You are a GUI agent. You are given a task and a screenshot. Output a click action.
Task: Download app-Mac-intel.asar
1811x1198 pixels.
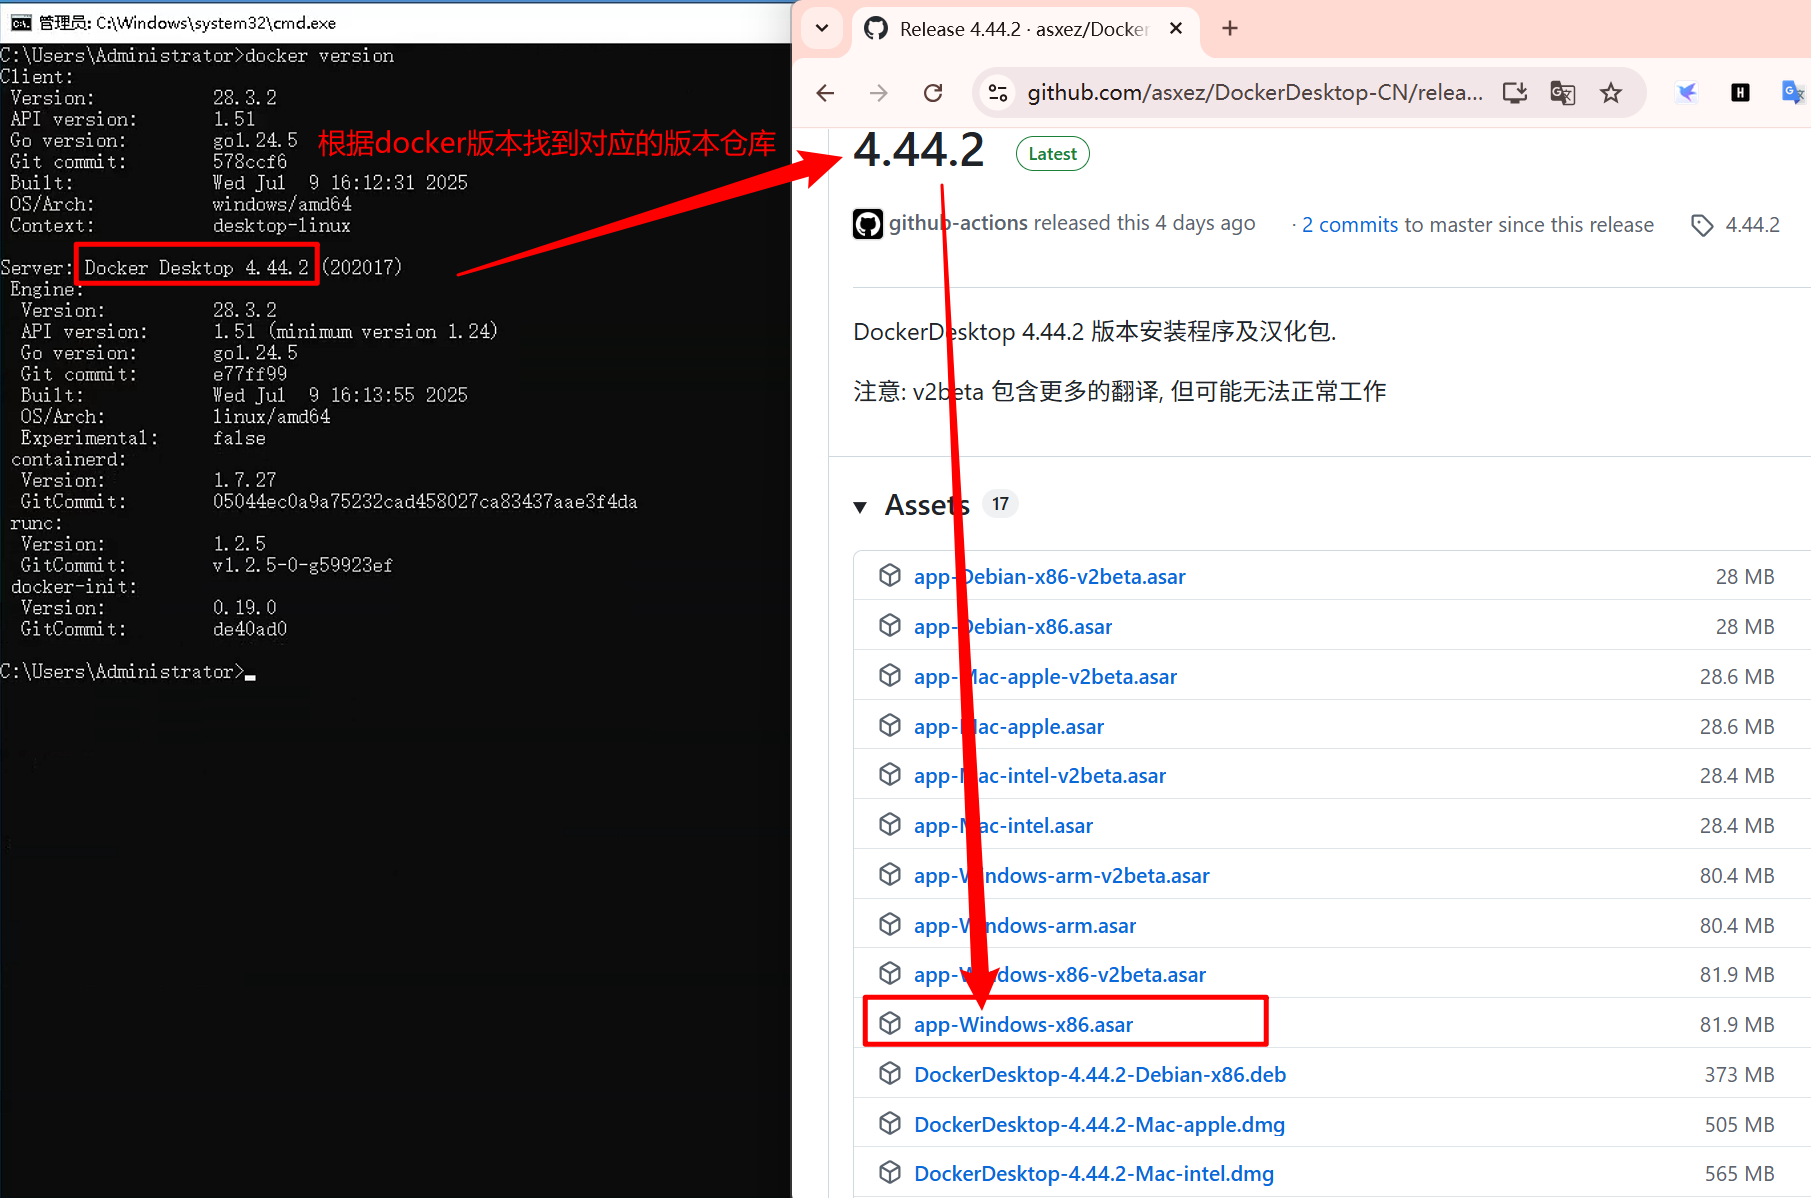pyautogui.click(x=1003, y=826)
